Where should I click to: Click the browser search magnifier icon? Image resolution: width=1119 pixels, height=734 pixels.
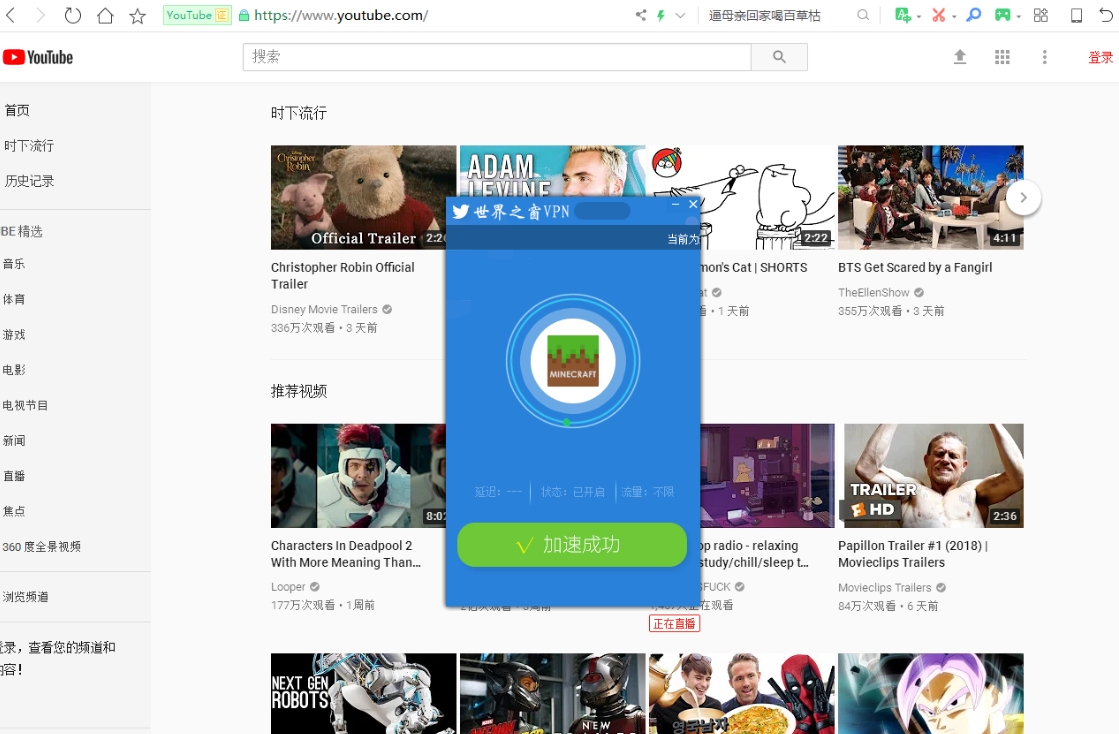(863, 15)
